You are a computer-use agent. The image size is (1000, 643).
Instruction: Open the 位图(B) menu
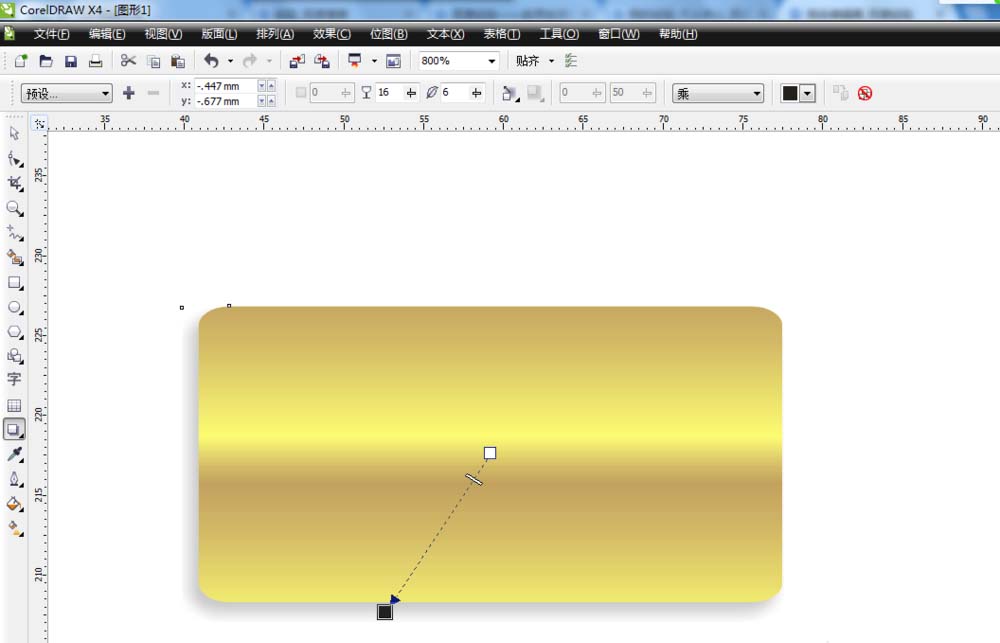[x=388, y=34]
